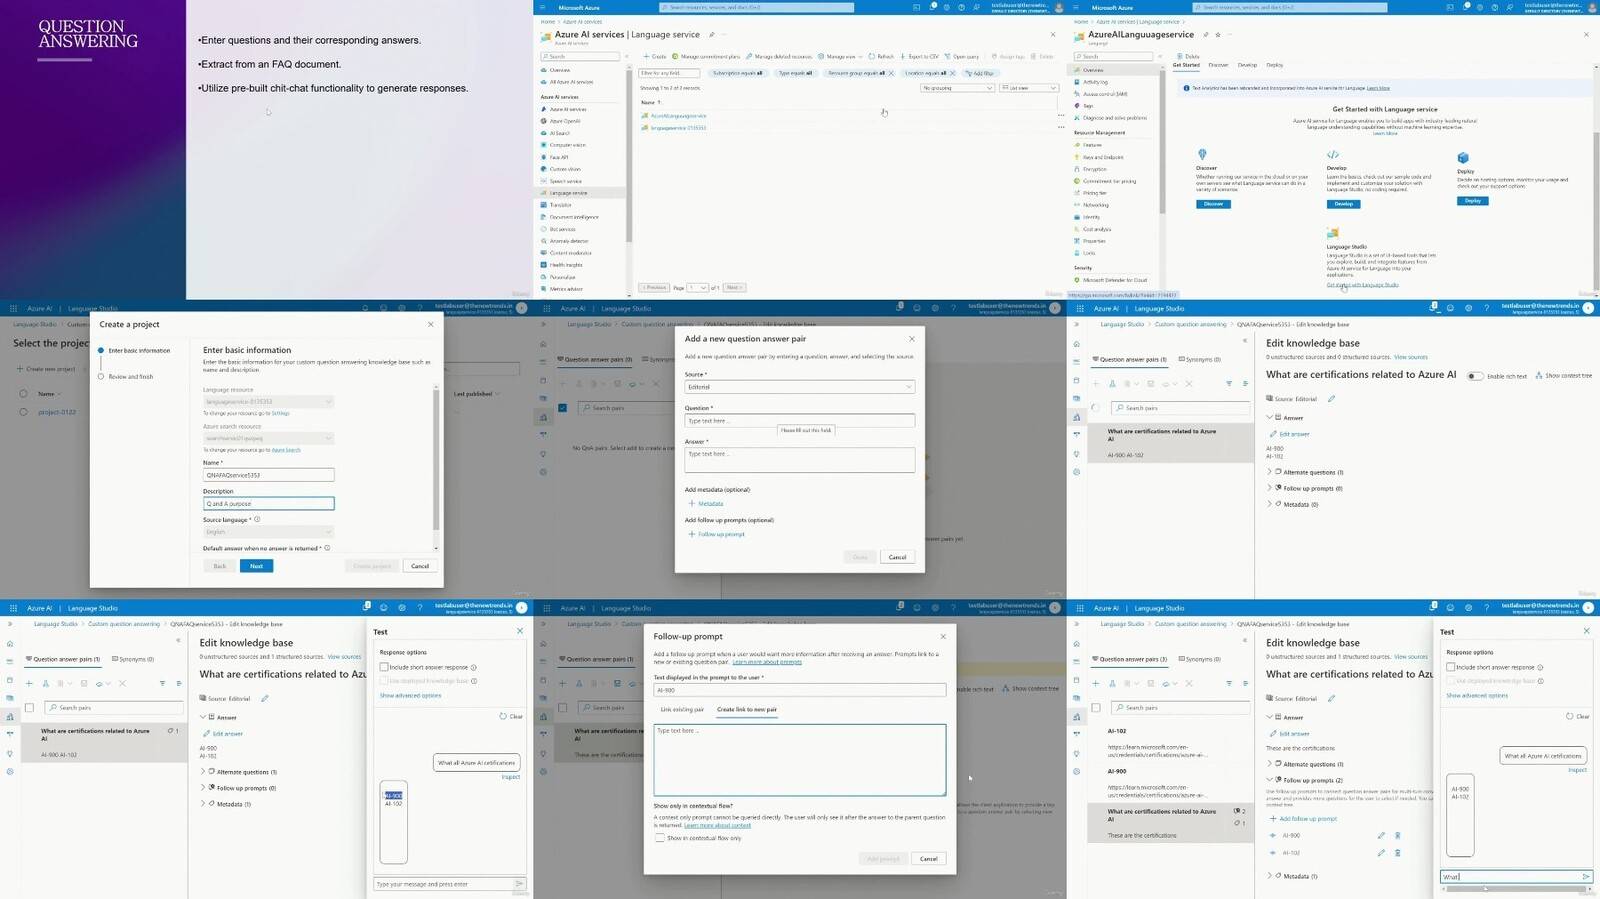The height and width of the screenshot is (899, 1600).
Task: Tick select-all checkbox beside empty-message Test pane
Action: point(29,708)
